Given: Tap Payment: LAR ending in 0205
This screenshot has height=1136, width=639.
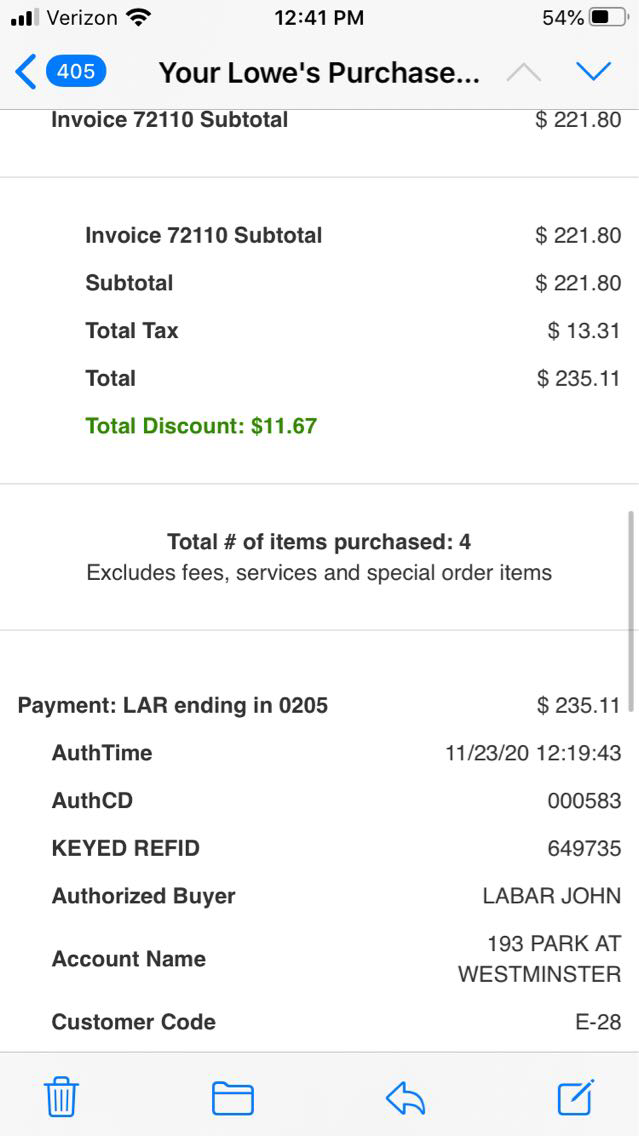Looking at the screenshot, I should 173,705.
